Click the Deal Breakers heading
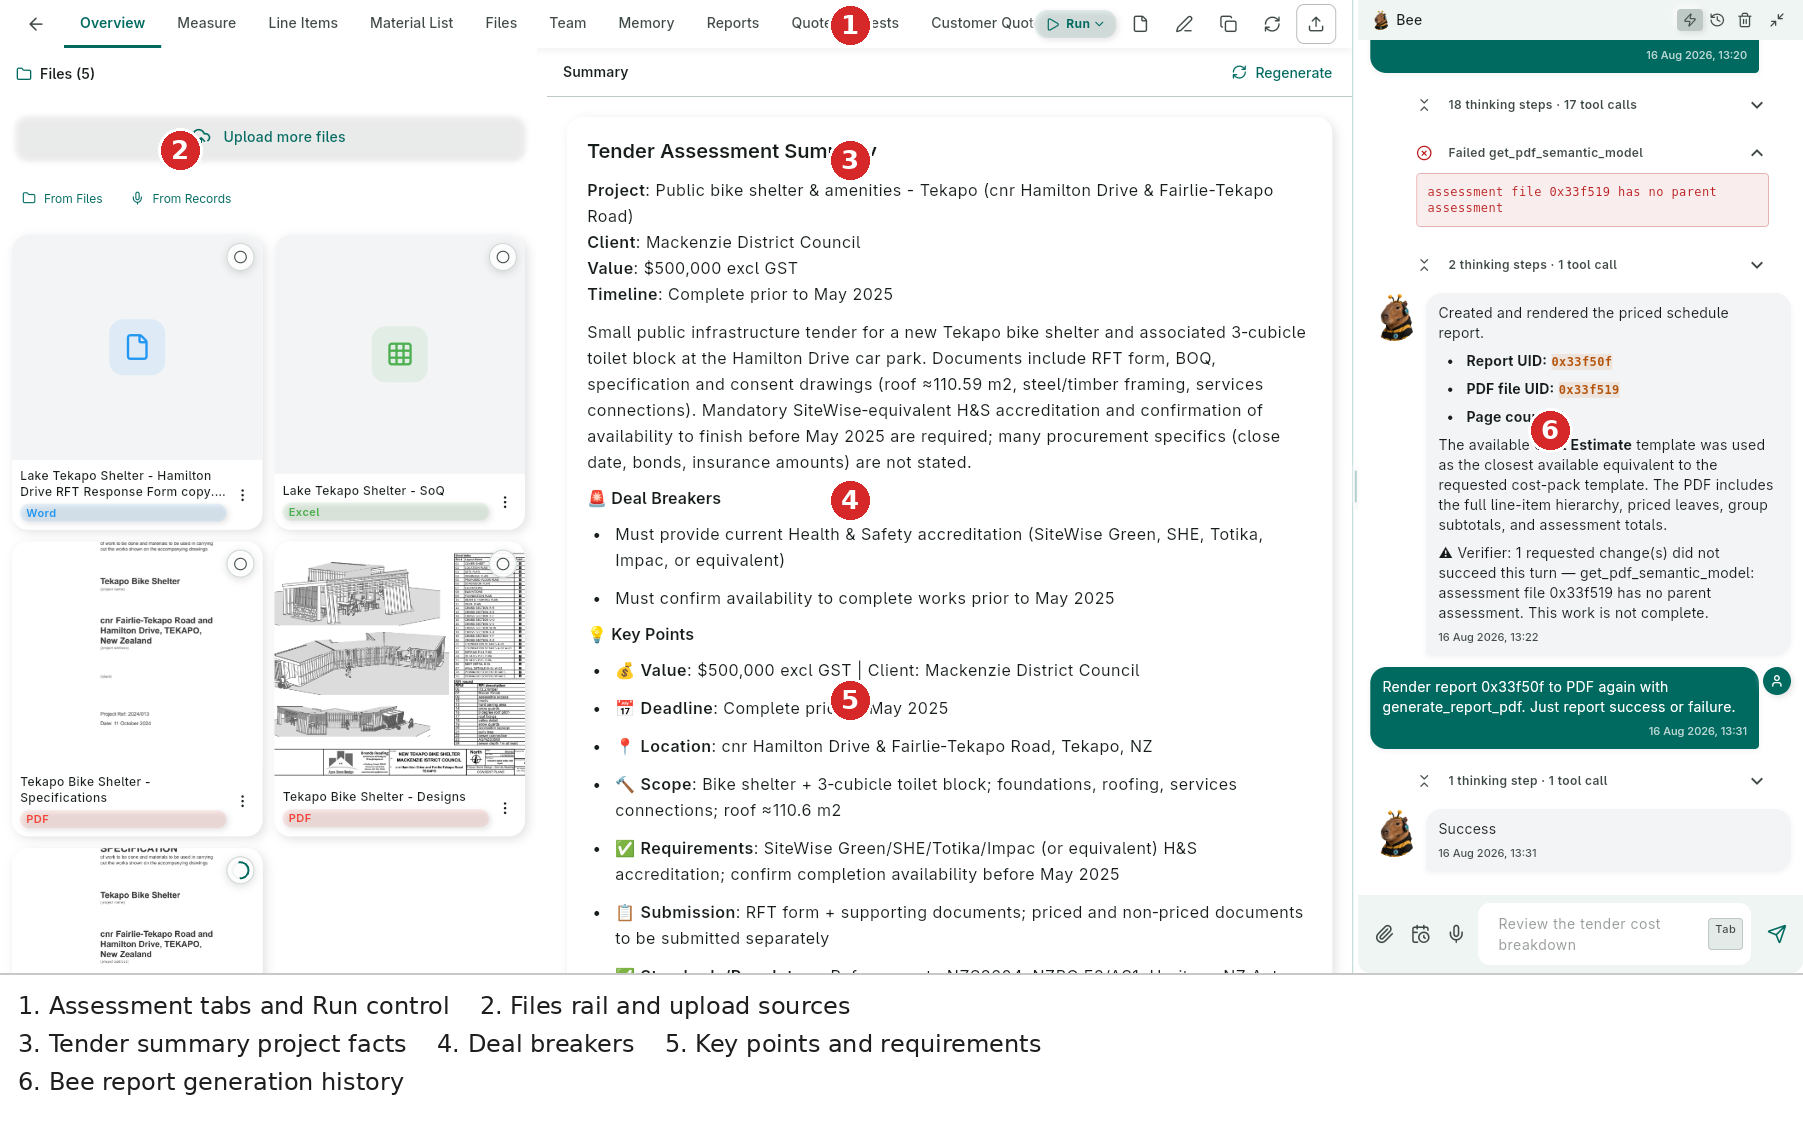1803x1123 pixels. coord(654,498)
